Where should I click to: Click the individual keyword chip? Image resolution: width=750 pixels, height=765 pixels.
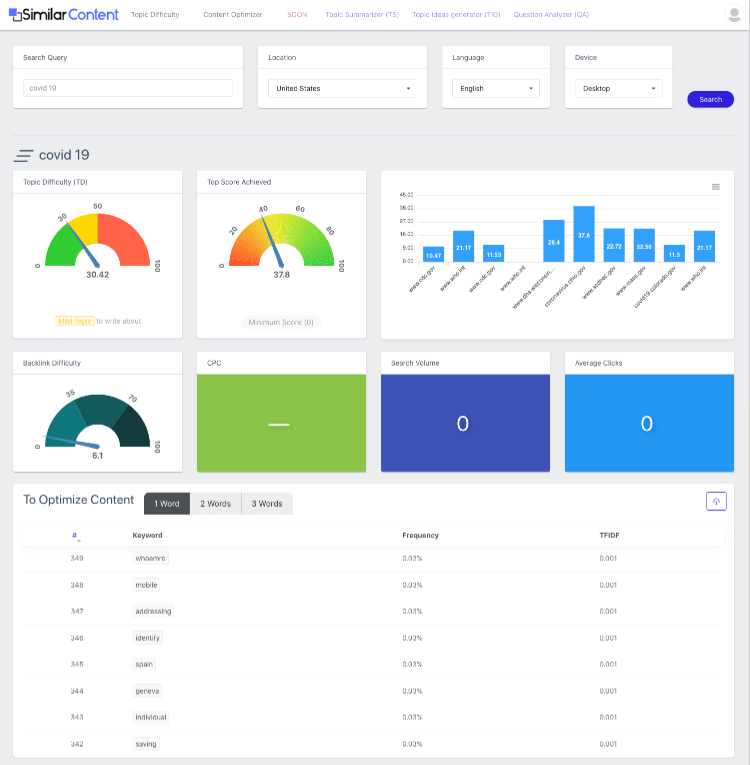151,717
